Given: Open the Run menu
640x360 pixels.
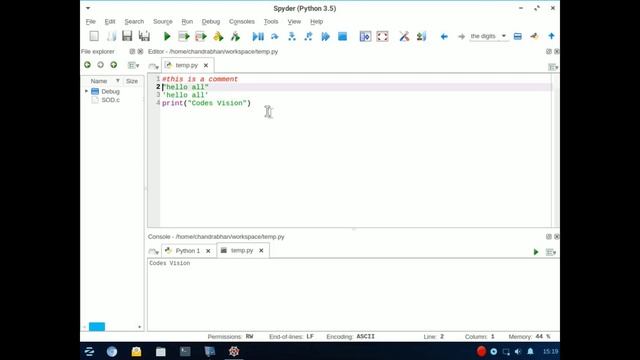Looking at the screenshot, I should [x=187, y=22].
